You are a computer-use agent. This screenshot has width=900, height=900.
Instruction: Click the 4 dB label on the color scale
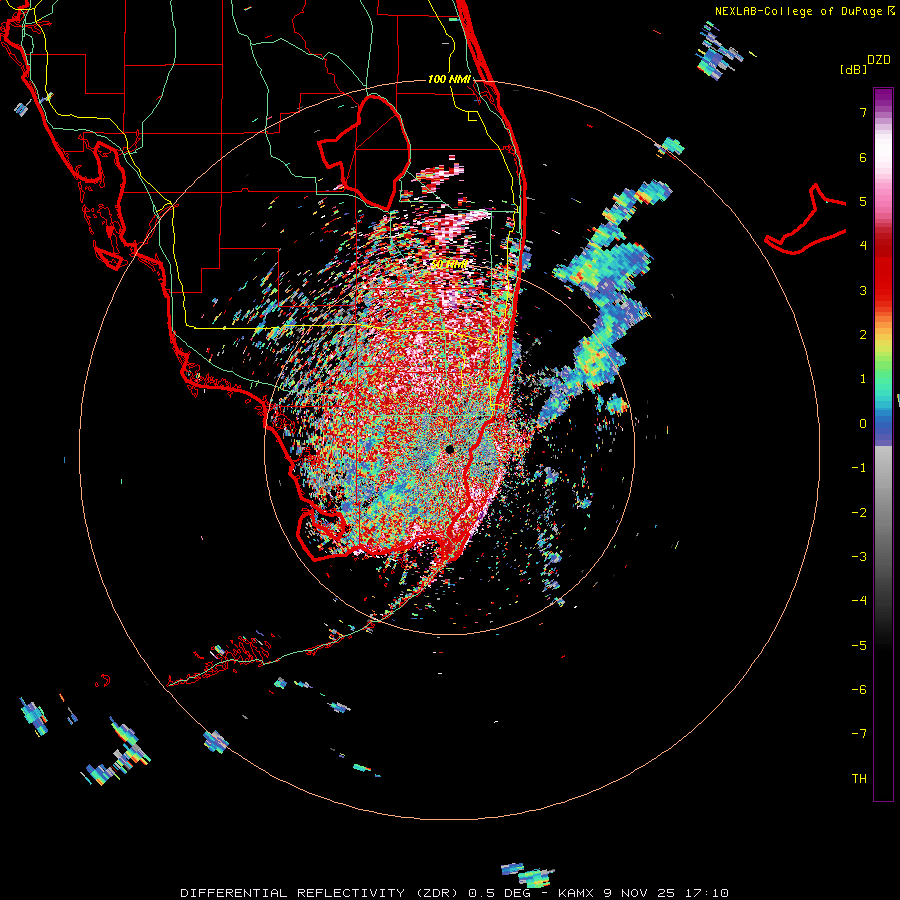point(863,246)
